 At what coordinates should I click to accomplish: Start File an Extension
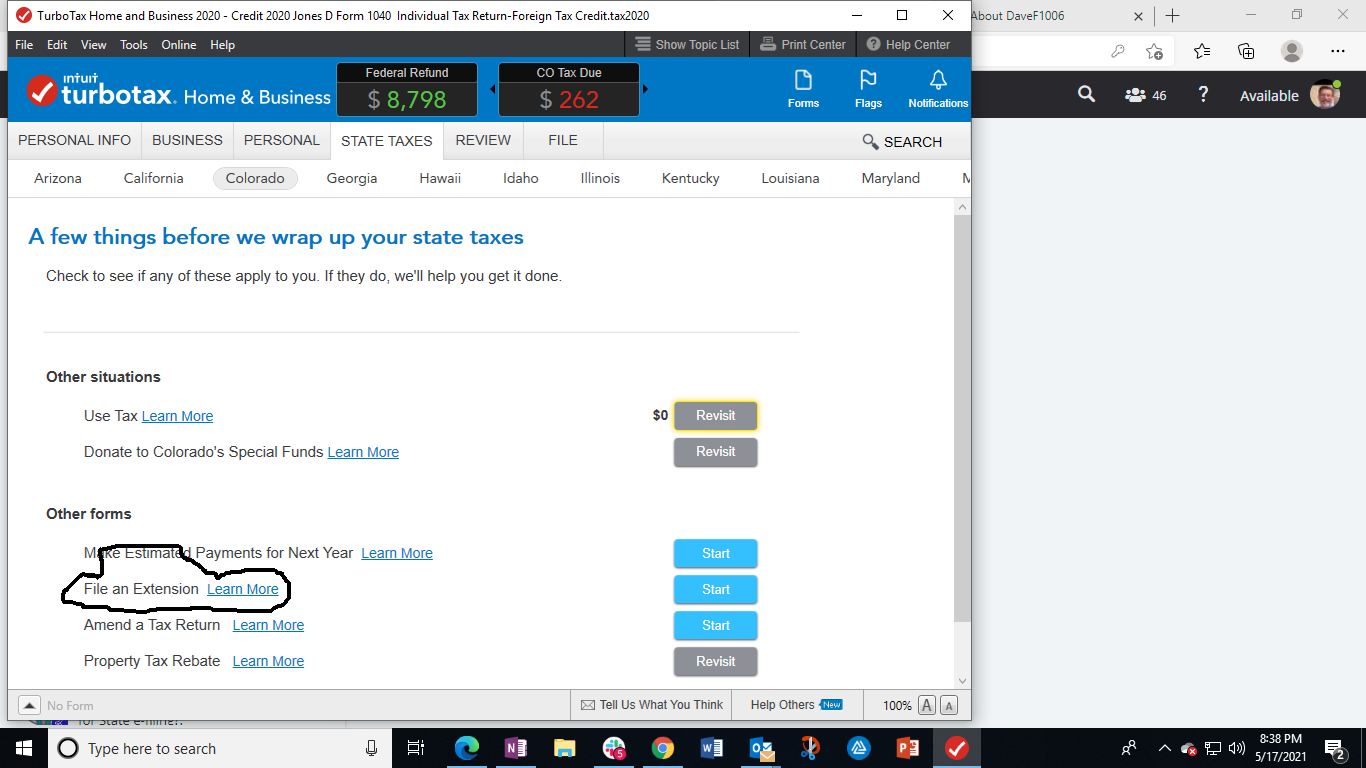click(x=716, y=590)
